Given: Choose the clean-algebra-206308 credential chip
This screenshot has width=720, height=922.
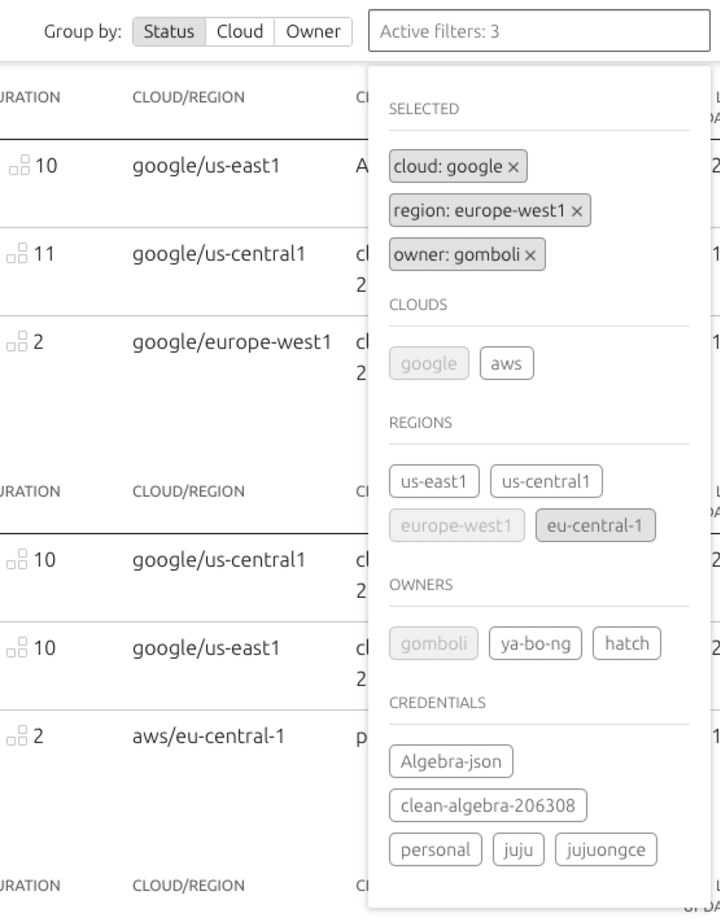Looking at the screenshot, I should [x=488, y=806].
